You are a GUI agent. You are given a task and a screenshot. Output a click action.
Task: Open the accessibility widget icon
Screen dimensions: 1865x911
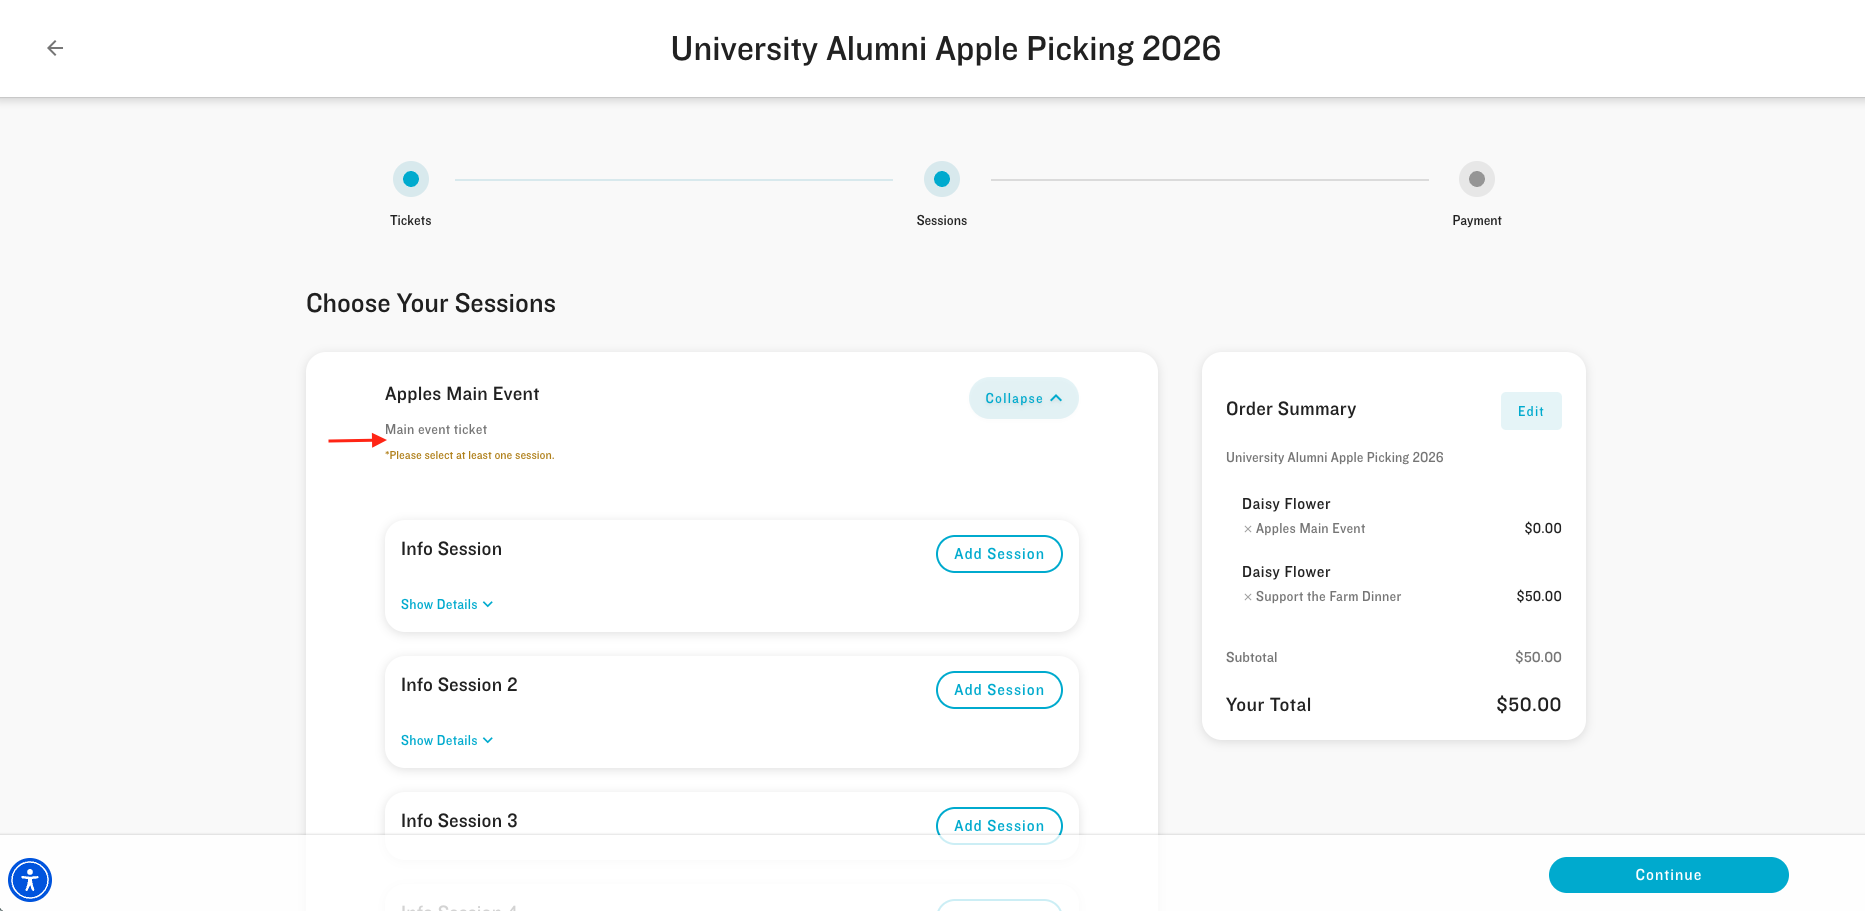(x=30, y=880)
